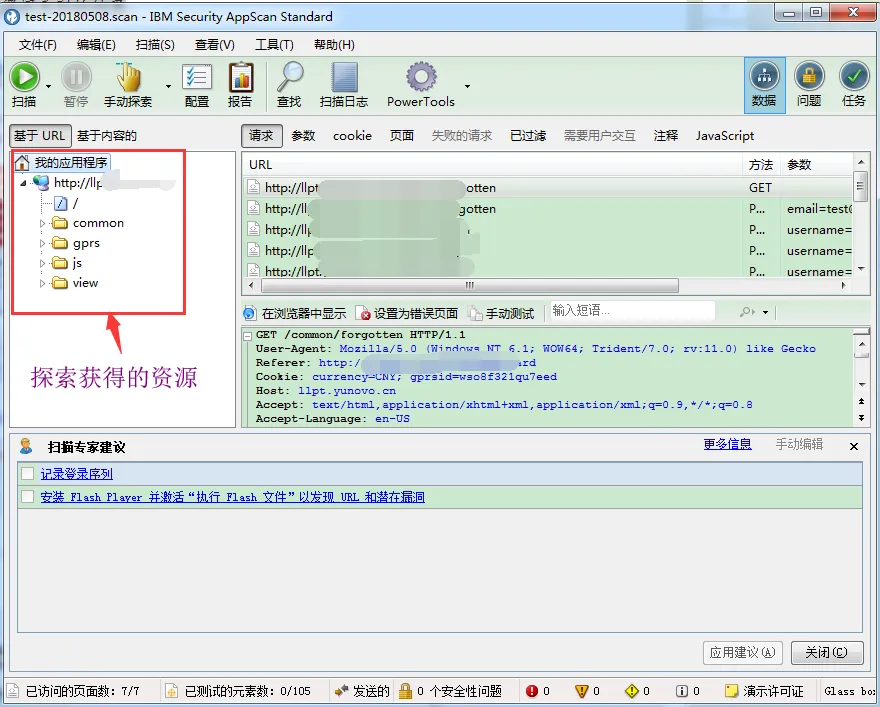Open the 工具(T) menu
This screenshot has width=880, height=707.
pyautogui.click(x=274, y=45)
